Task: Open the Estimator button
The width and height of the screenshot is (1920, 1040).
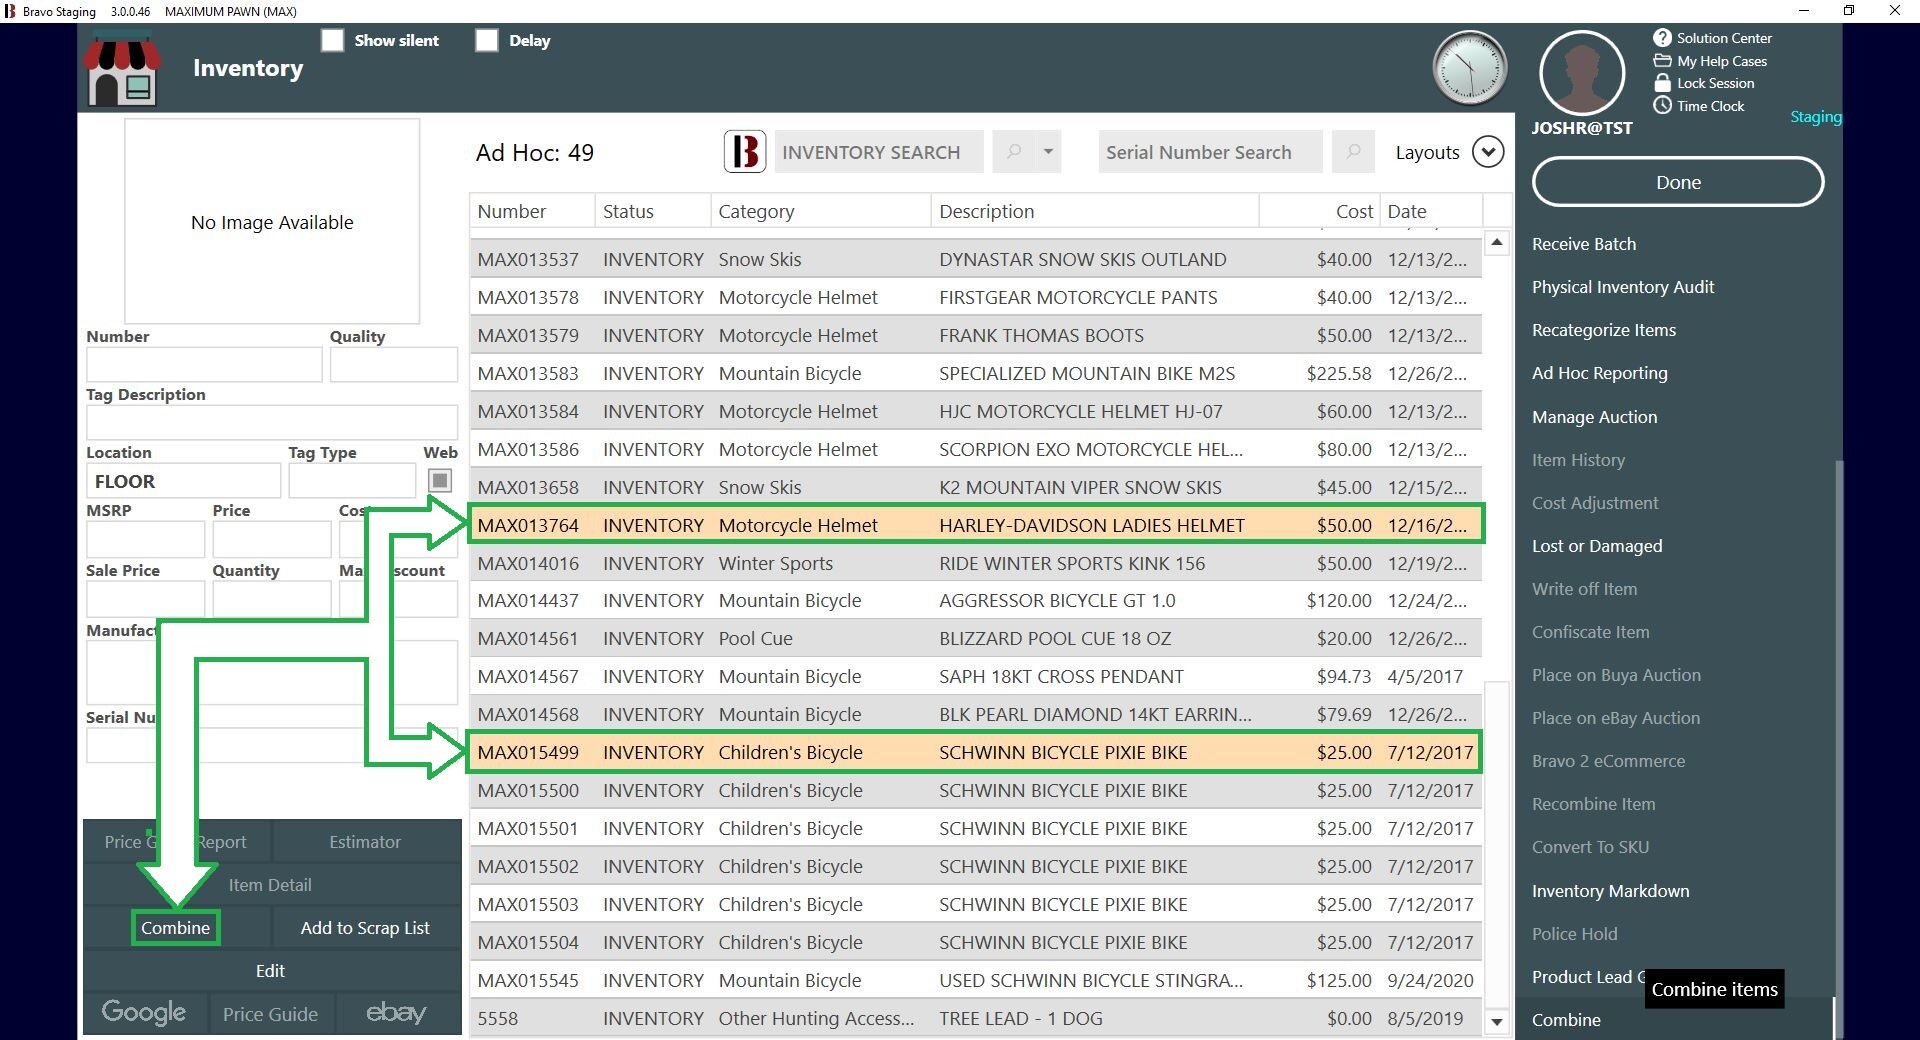Action: click(x=365, y=842)
